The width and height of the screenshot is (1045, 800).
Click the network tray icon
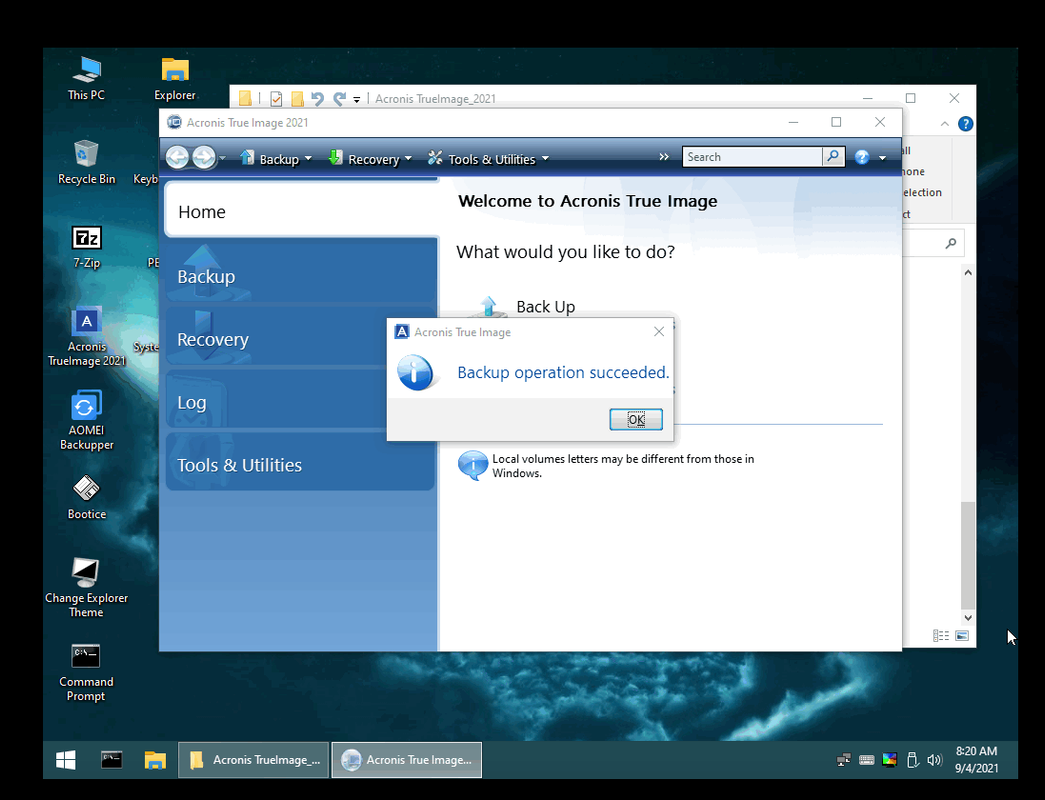click(x=844, y=760)
